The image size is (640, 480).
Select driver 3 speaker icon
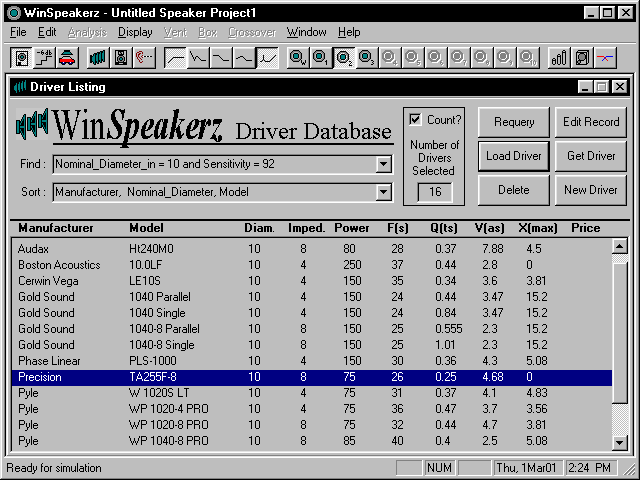tap(367, 58)
